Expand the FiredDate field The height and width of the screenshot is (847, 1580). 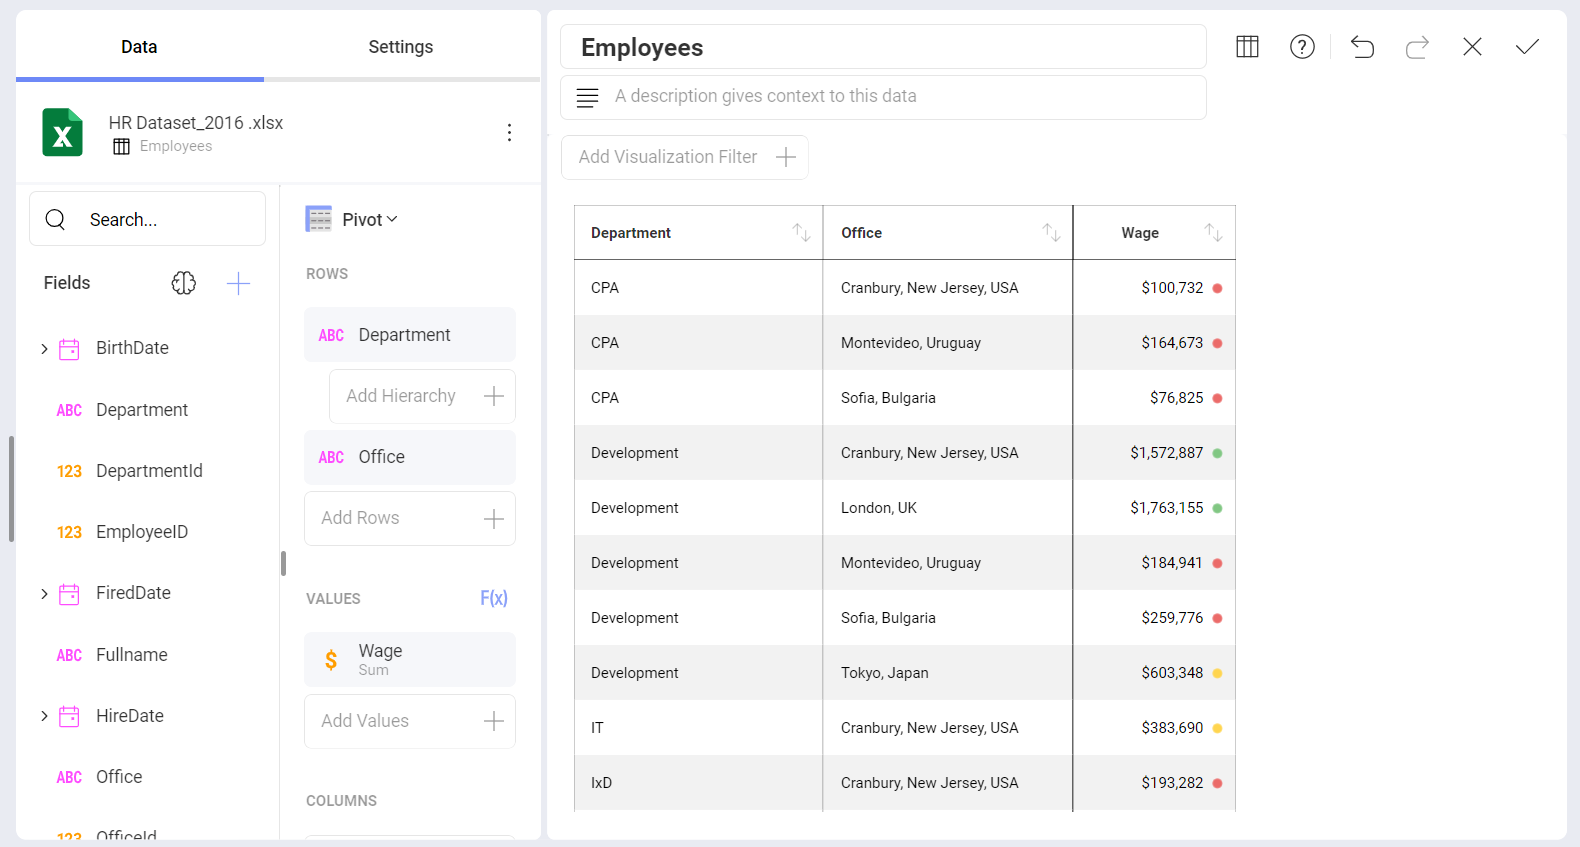[x=44, y=594]
